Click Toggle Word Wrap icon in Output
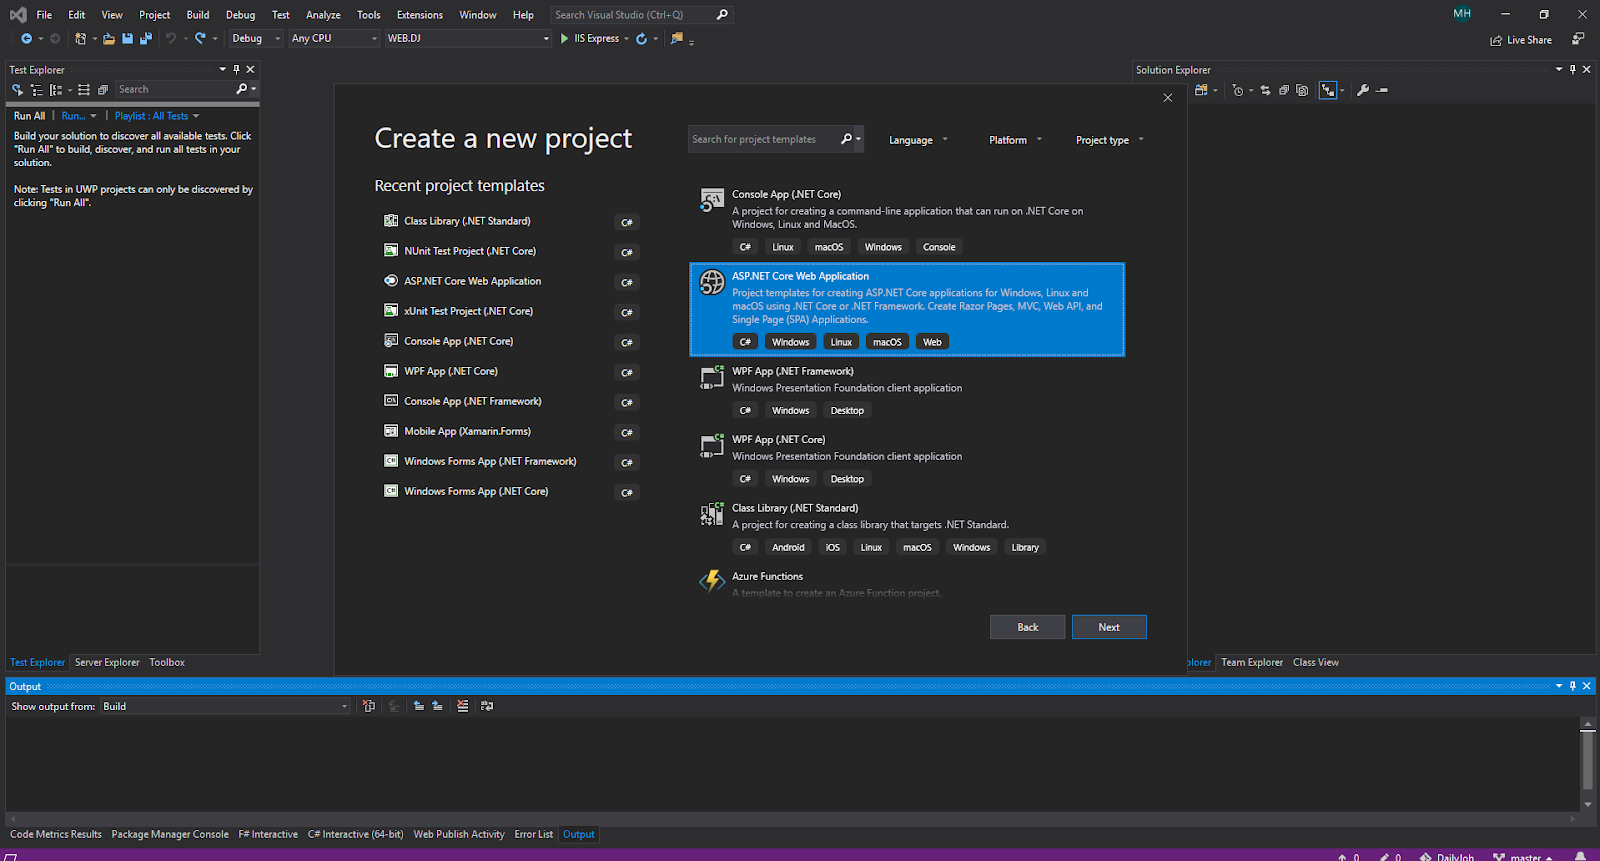 [487, 706]
